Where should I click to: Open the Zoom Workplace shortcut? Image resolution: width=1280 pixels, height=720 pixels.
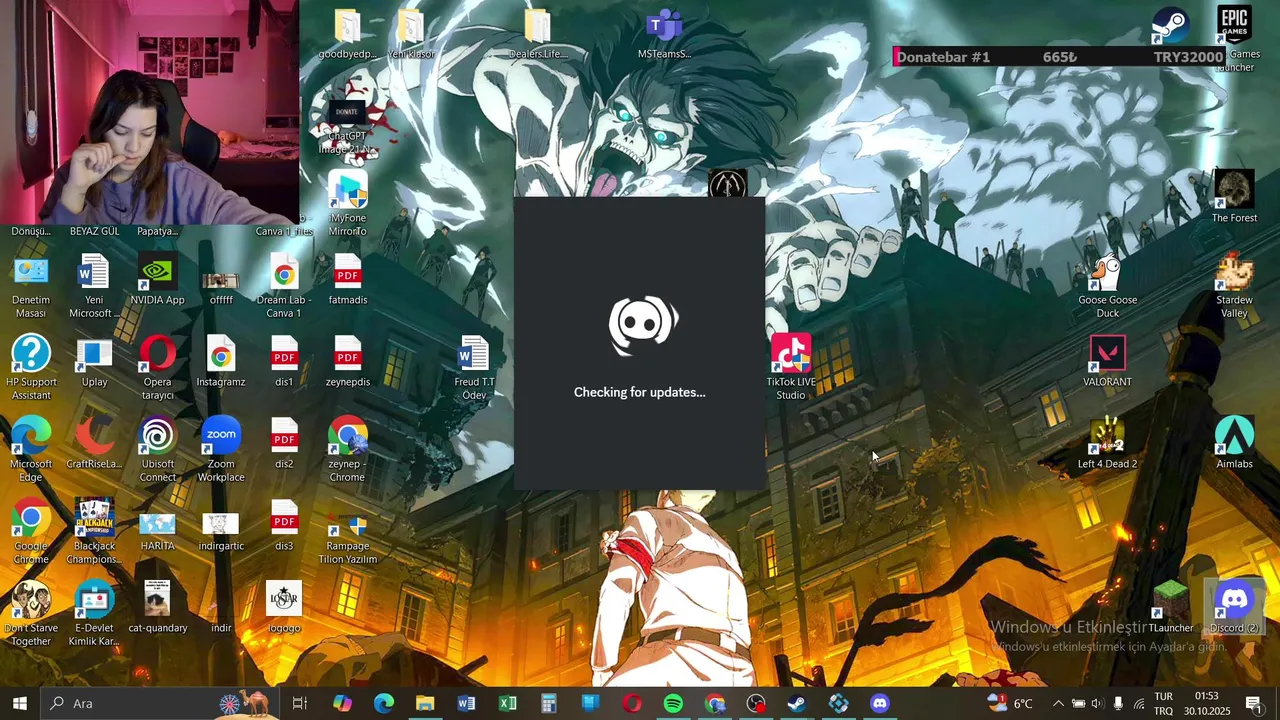221,450
